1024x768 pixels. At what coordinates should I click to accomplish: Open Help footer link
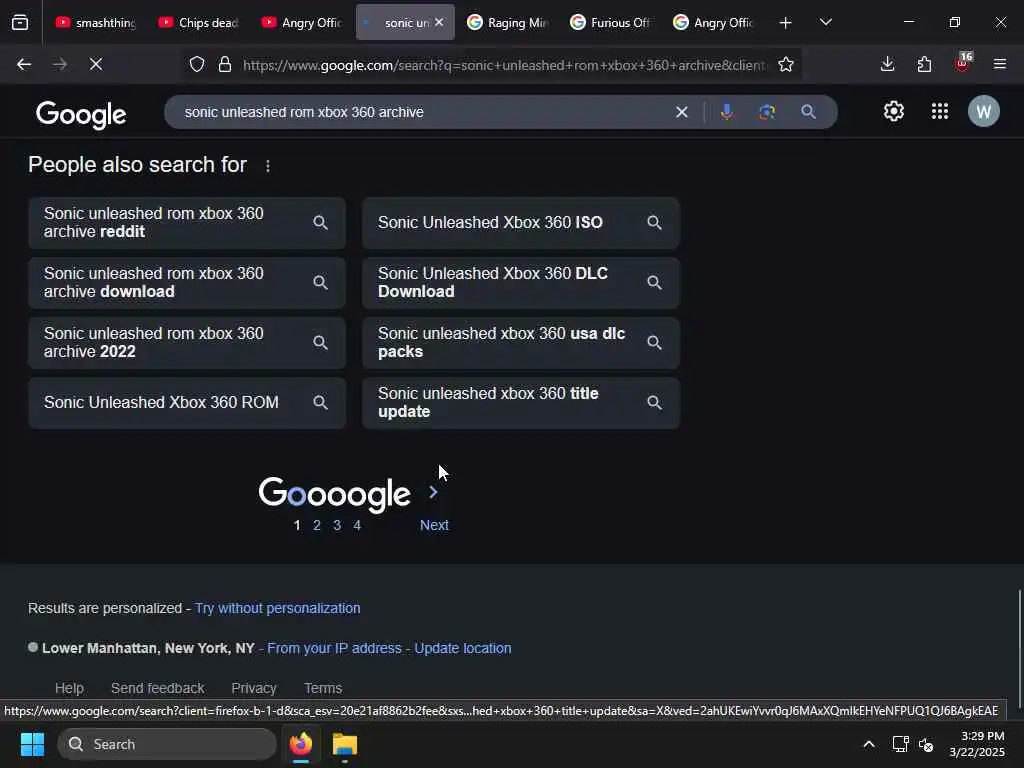point(69,688)
